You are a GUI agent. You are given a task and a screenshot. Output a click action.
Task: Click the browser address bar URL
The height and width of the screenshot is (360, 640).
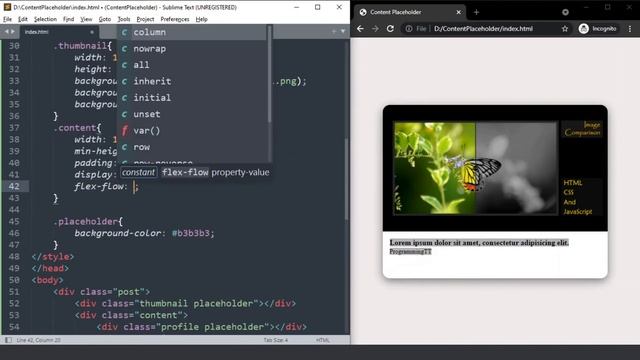pos(483,29)
